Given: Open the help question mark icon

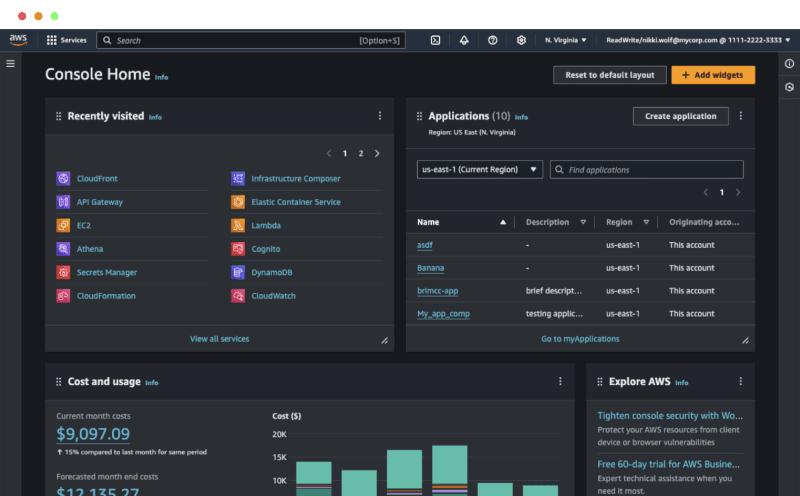Looking at the screenshot, I should point(492,40).
